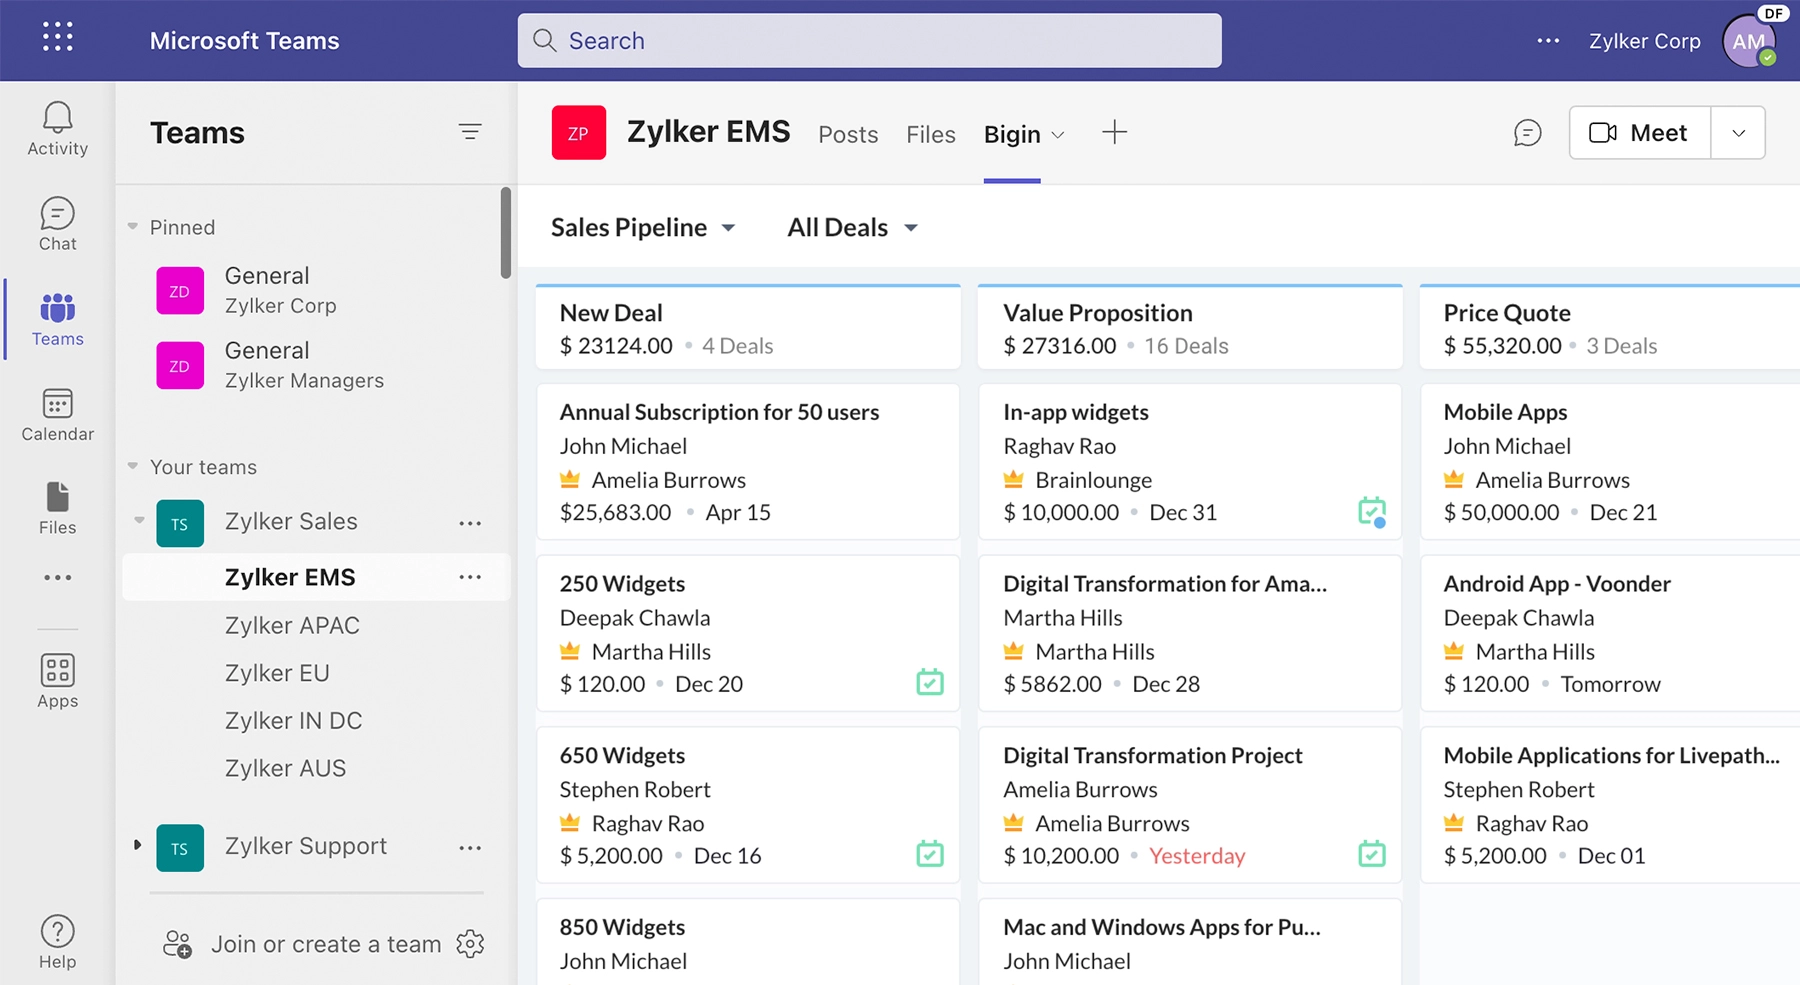Screen dimensions: 1800x985
Task: Open Chat from the sidebar
Action: [57, 224]
